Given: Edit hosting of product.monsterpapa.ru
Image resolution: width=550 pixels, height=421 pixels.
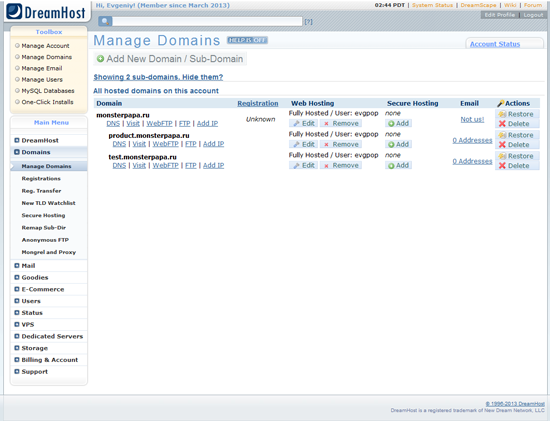Looking at the screenshot, I should (x=303, y=145).
